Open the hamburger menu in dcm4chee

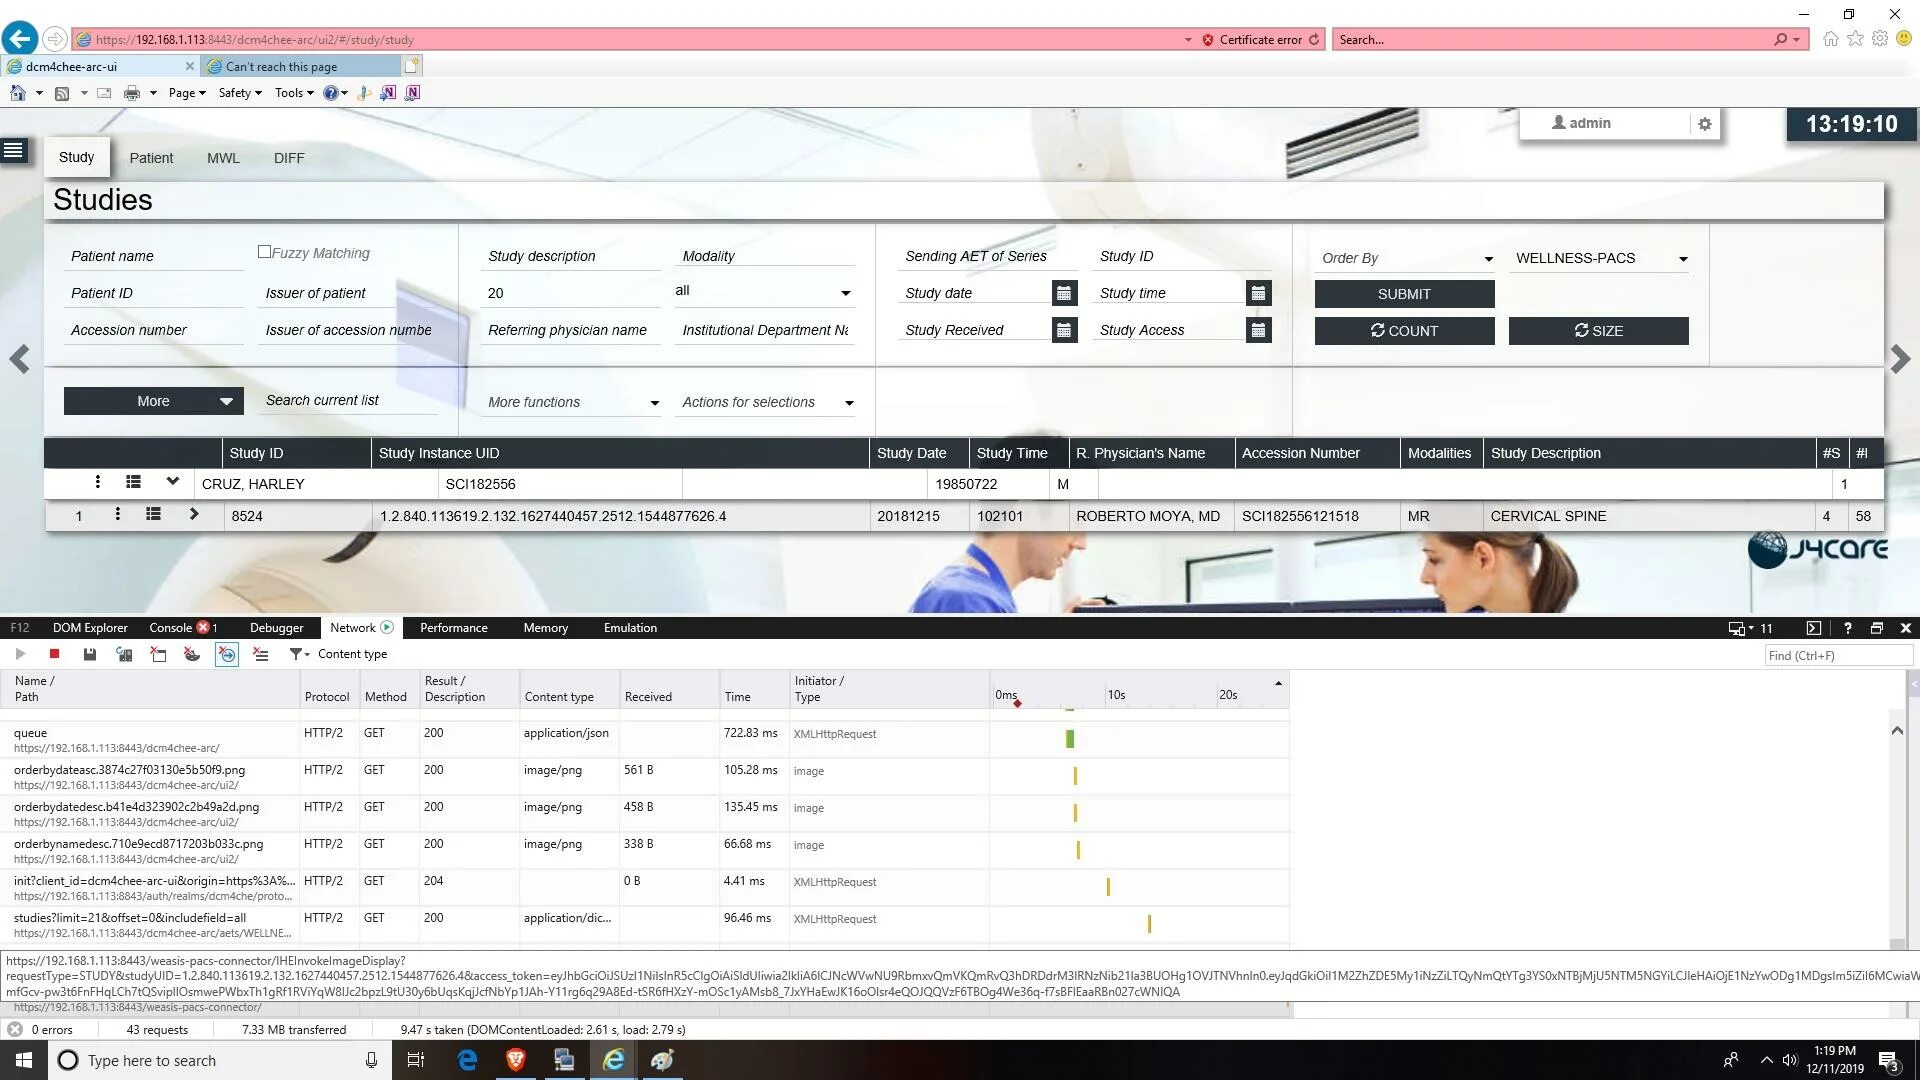14,151
